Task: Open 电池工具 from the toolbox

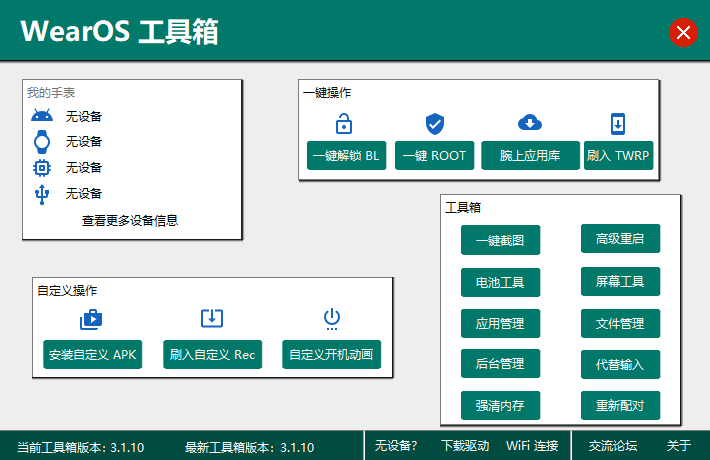Action: pos(500,282)
